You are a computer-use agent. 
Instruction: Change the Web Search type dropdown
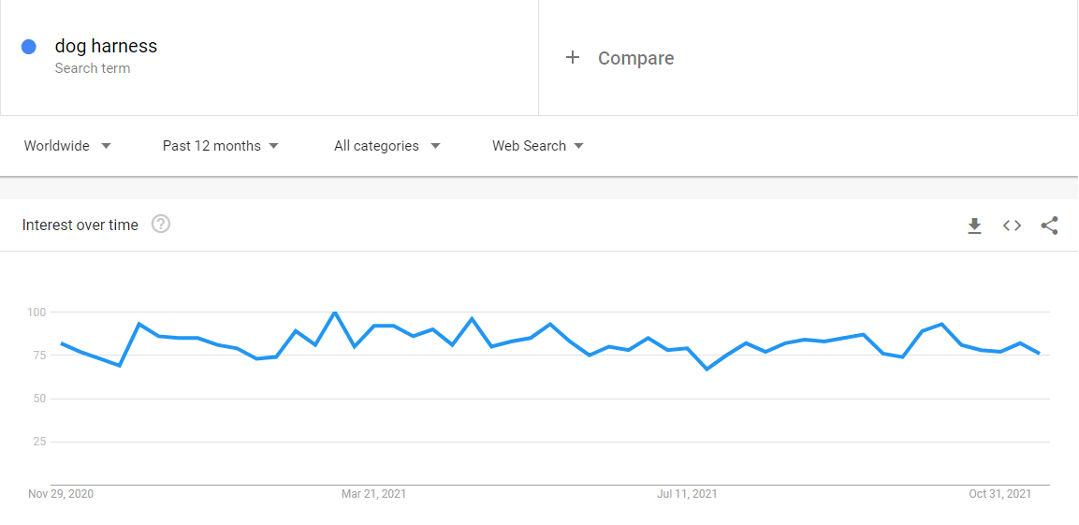[537, 146]
